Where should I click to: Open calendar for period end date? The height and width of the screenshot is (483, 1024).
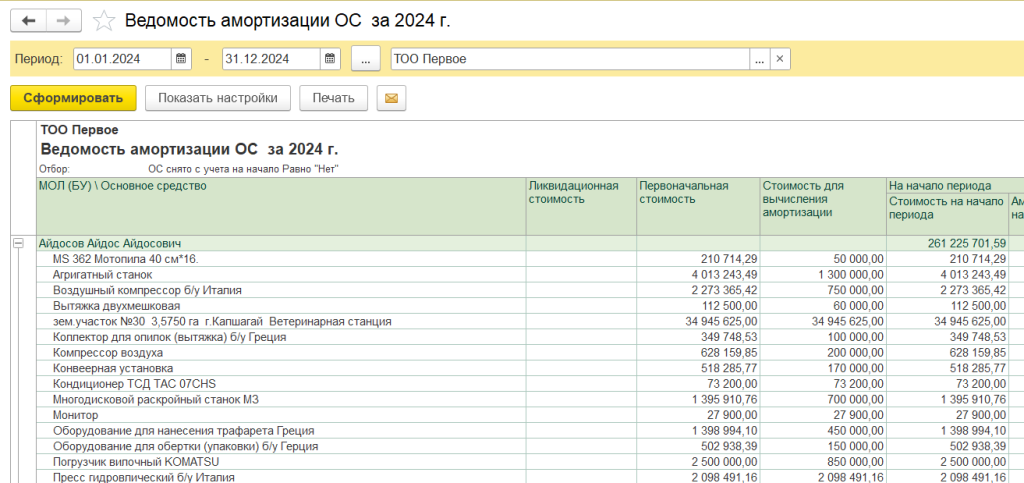point(329,59)
